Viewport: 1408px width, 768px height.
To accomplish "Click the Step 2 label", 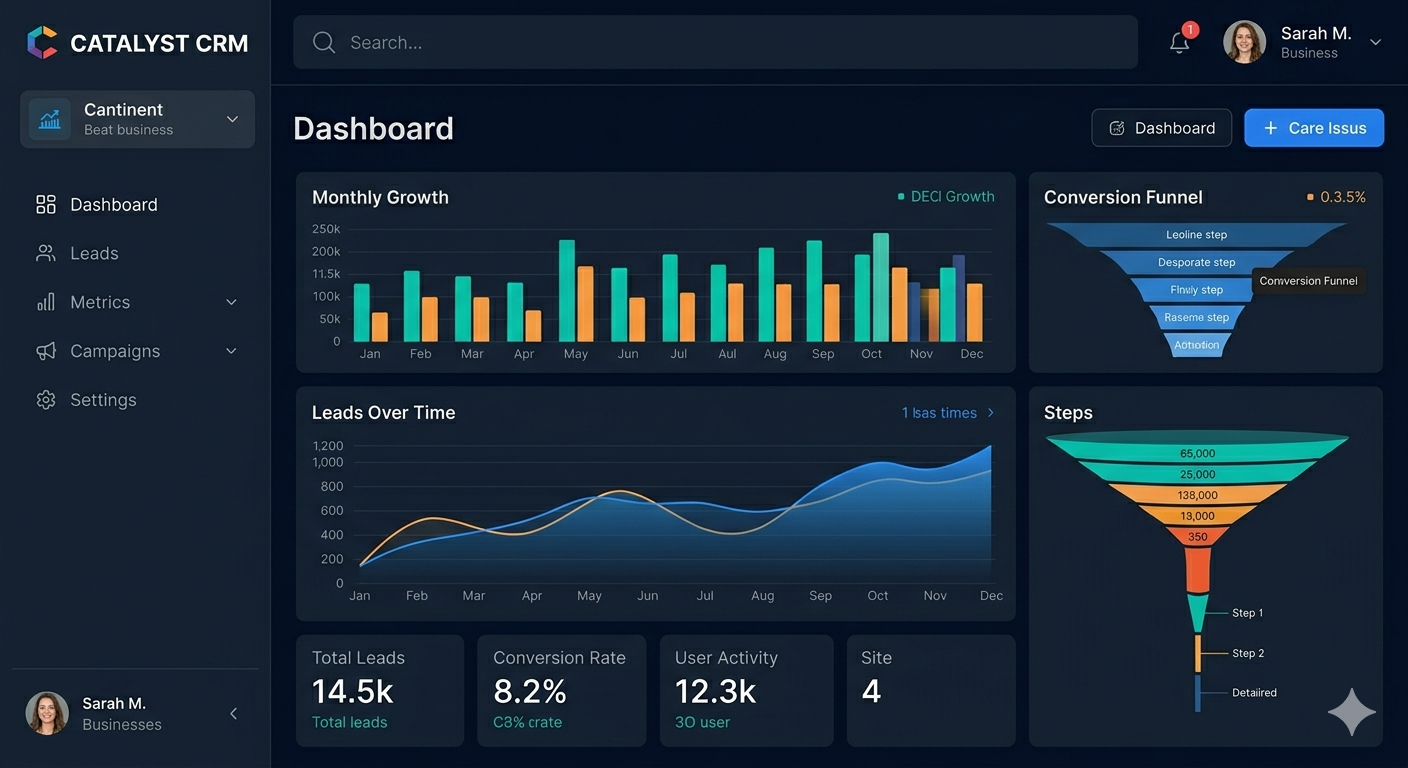I will coord(1247,653).
